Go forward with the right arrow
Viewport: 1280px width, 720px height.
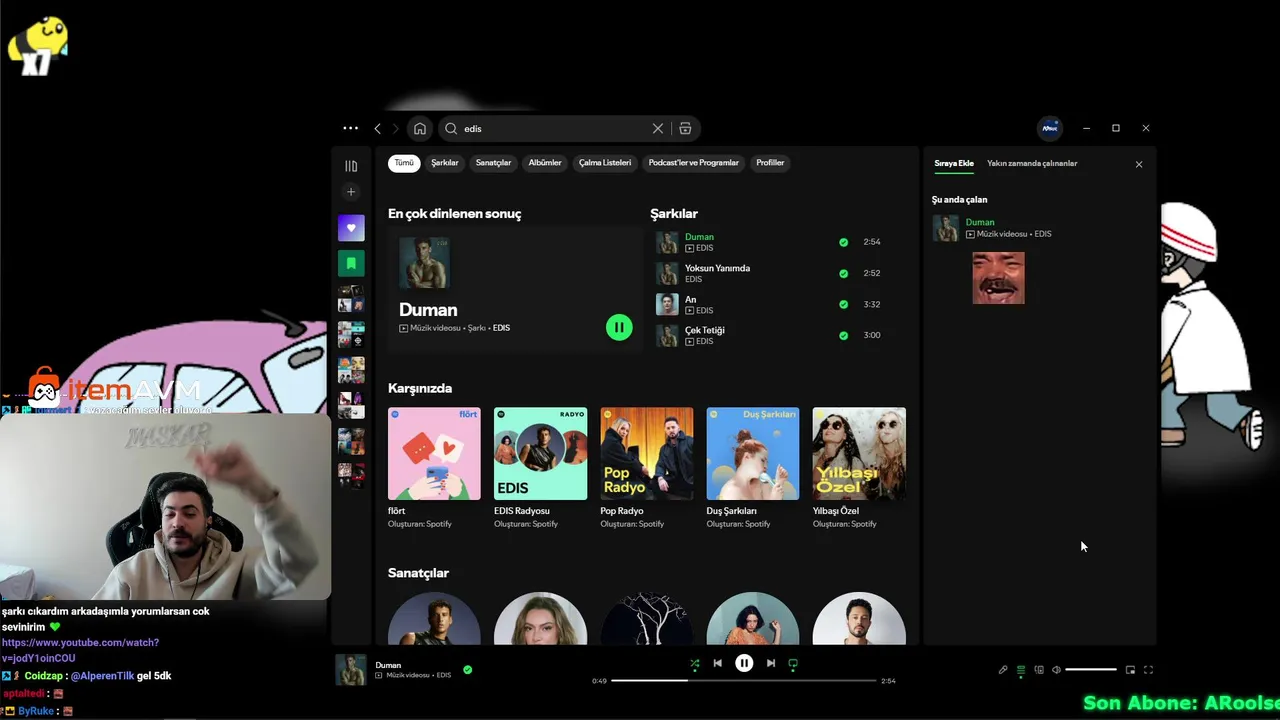[395, 128]
